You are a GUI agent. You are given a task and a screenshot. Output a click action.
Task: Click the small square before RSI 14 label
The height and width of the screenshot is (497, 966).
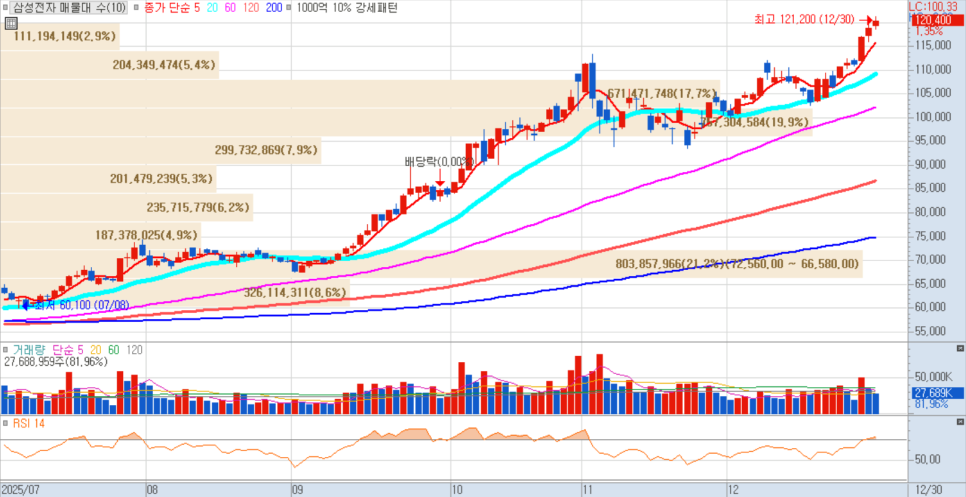point(7,423)
